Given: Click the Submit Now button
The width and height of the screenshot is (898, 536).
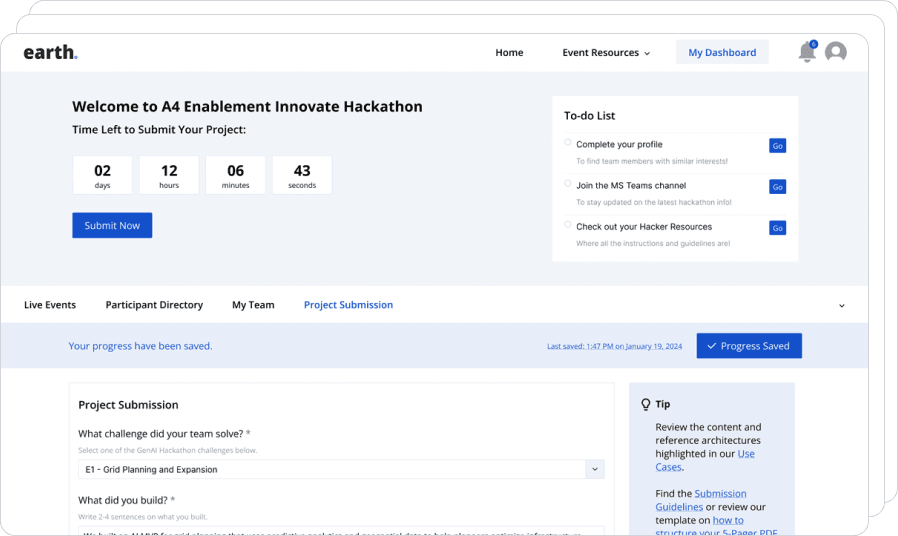Looking at the screenshot, I should (112, 225).
